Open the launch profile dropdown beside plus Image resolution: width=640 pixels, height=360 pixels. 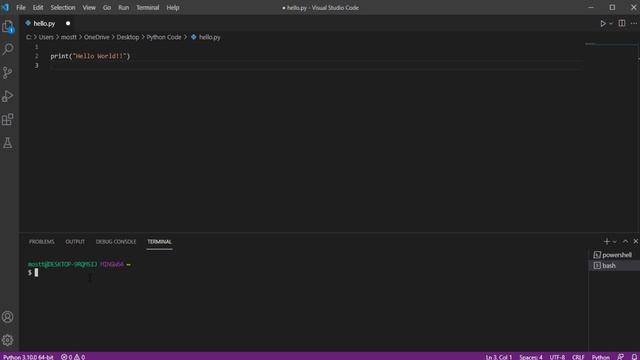tap(615, 242)
